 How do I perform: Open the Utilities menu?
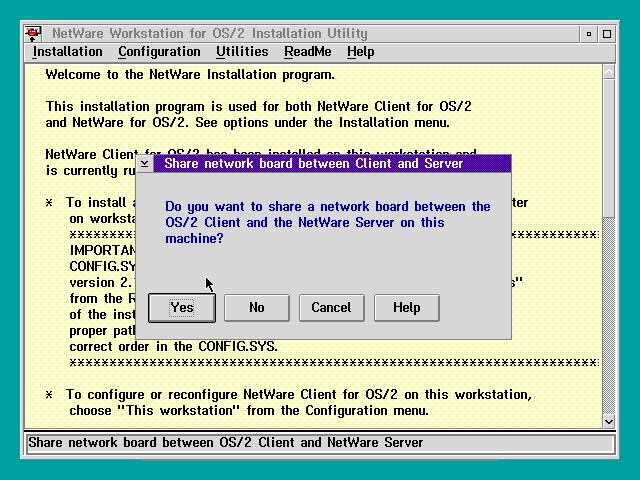coord(242,52)
